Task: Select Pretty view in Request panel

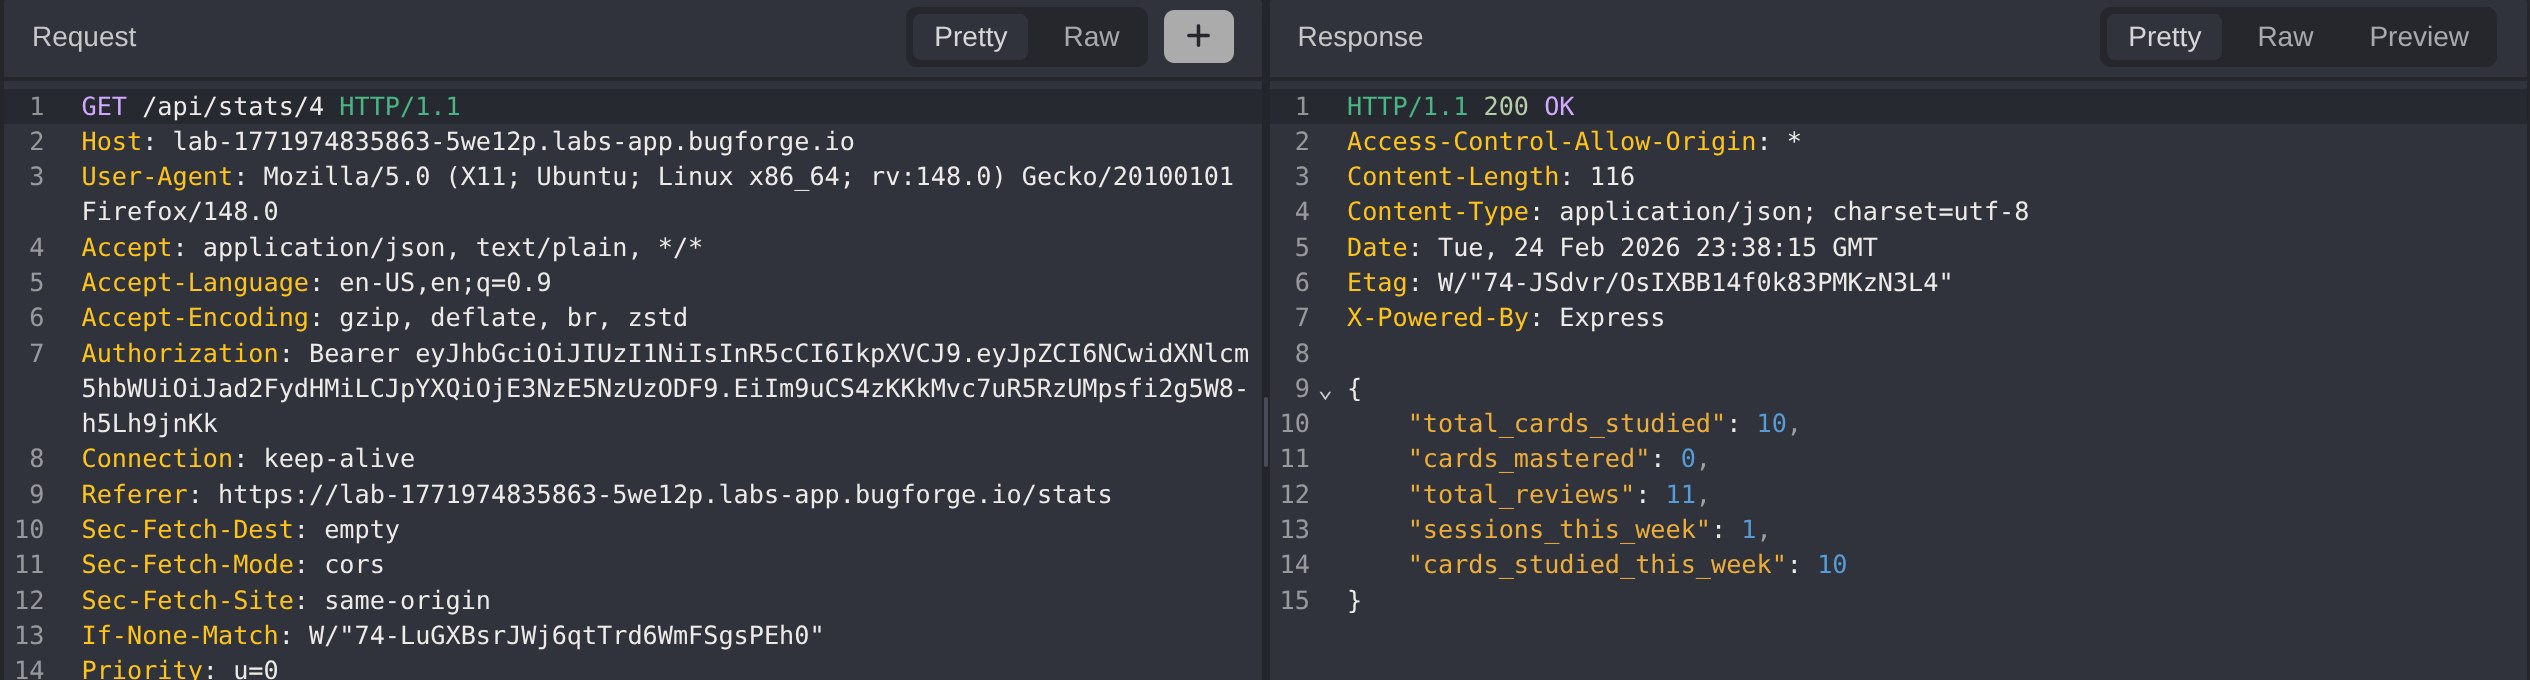Action: pyautogui.click(x=969, y=37)
